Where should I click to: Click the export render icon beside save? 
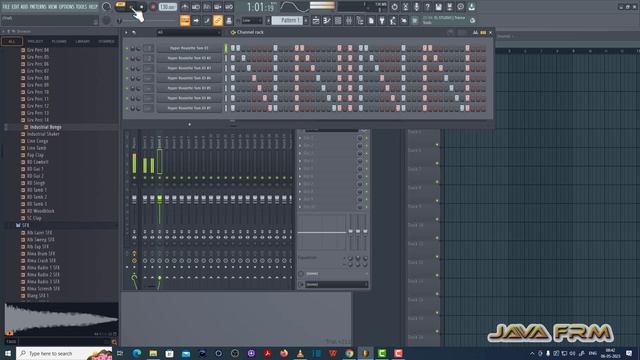click(449, 7)
